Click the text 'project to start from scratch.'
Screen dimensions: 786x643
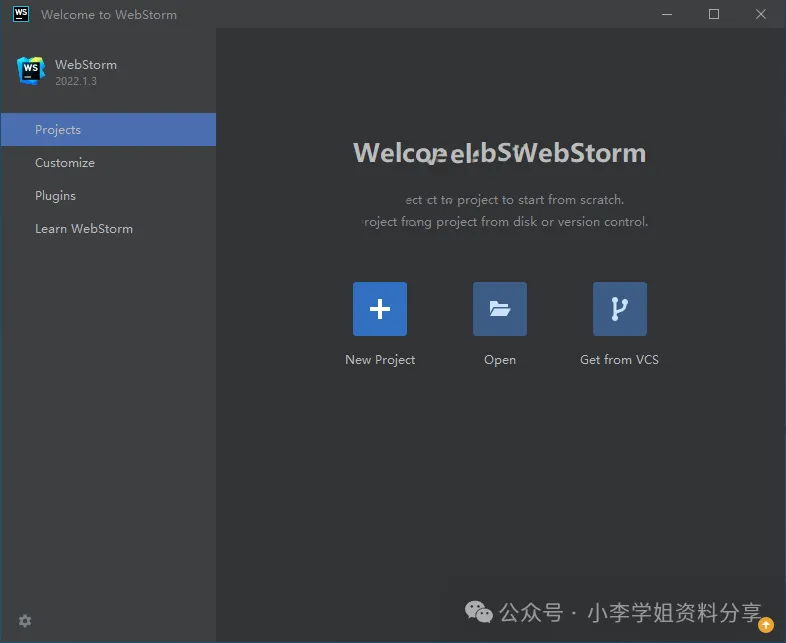pos(540,200)
